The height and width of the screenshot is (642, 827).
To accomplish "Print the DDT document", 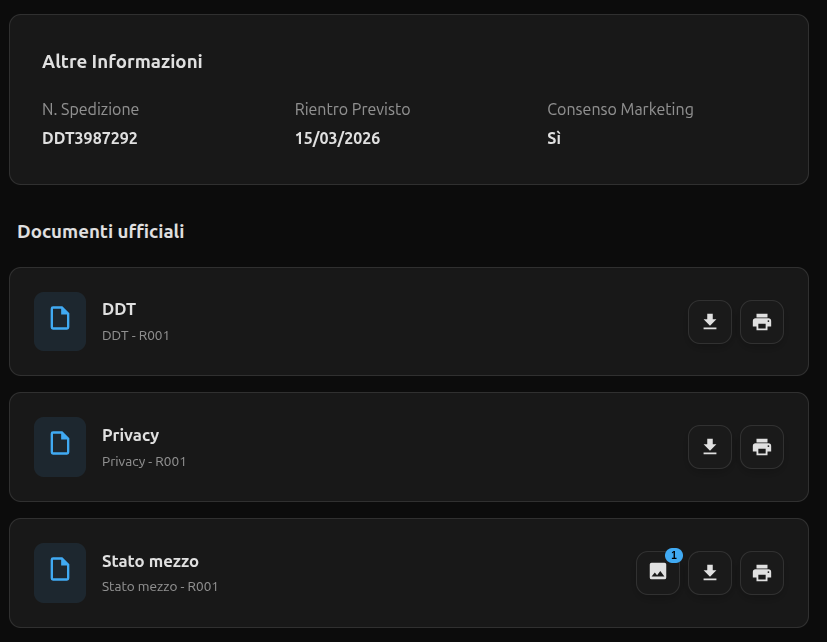I will point(762,322).
